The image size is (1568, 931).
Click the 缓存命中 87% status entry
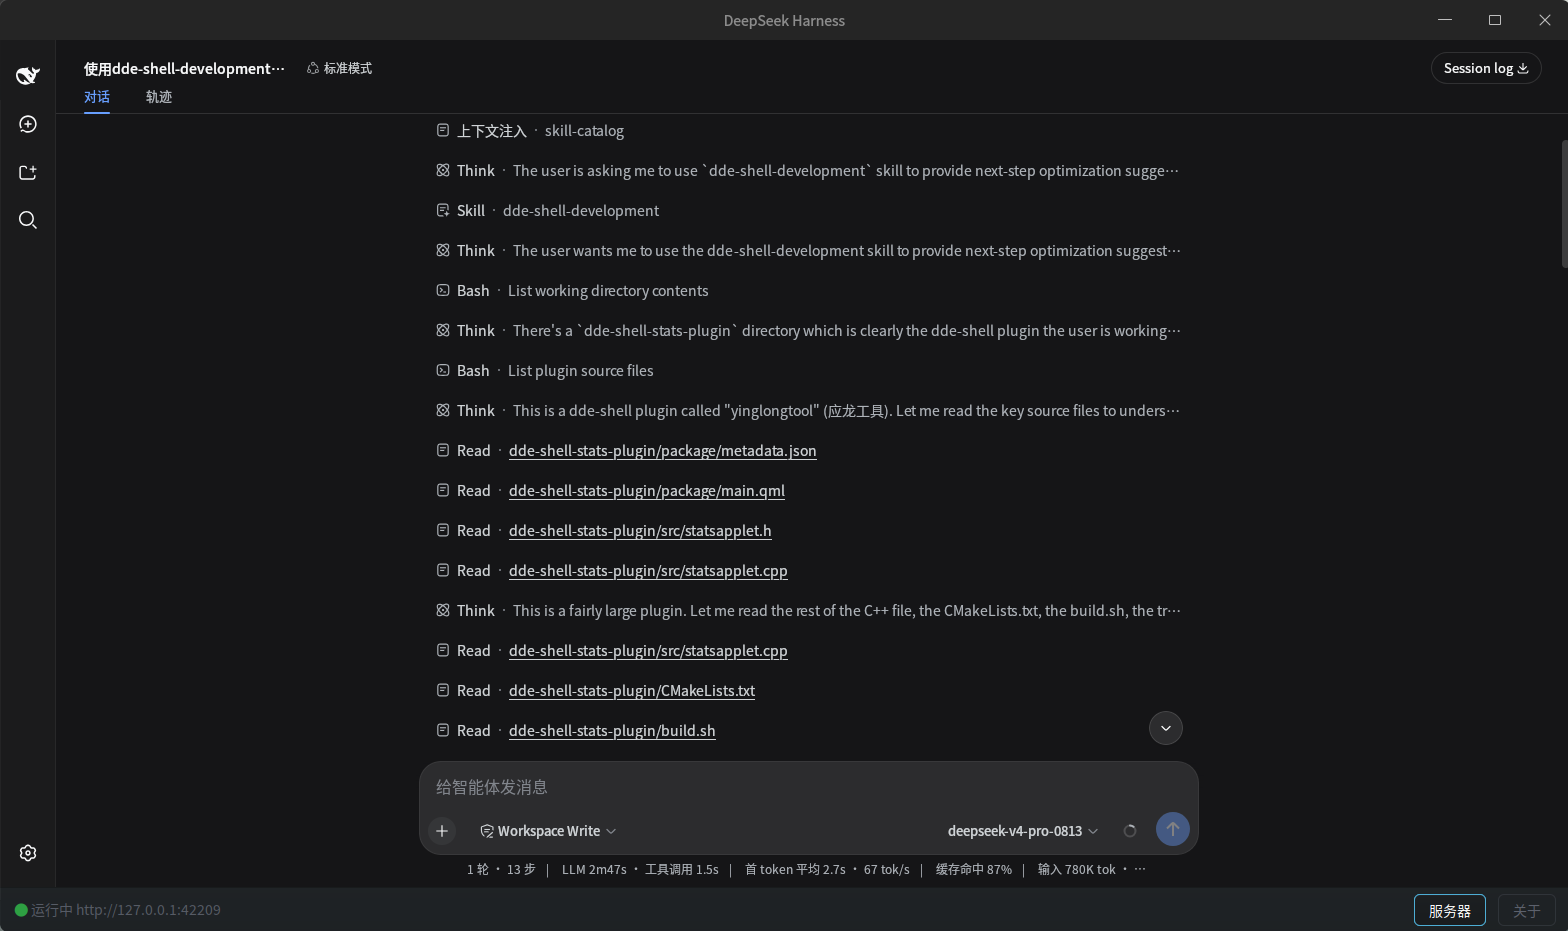tap(974, 869)
